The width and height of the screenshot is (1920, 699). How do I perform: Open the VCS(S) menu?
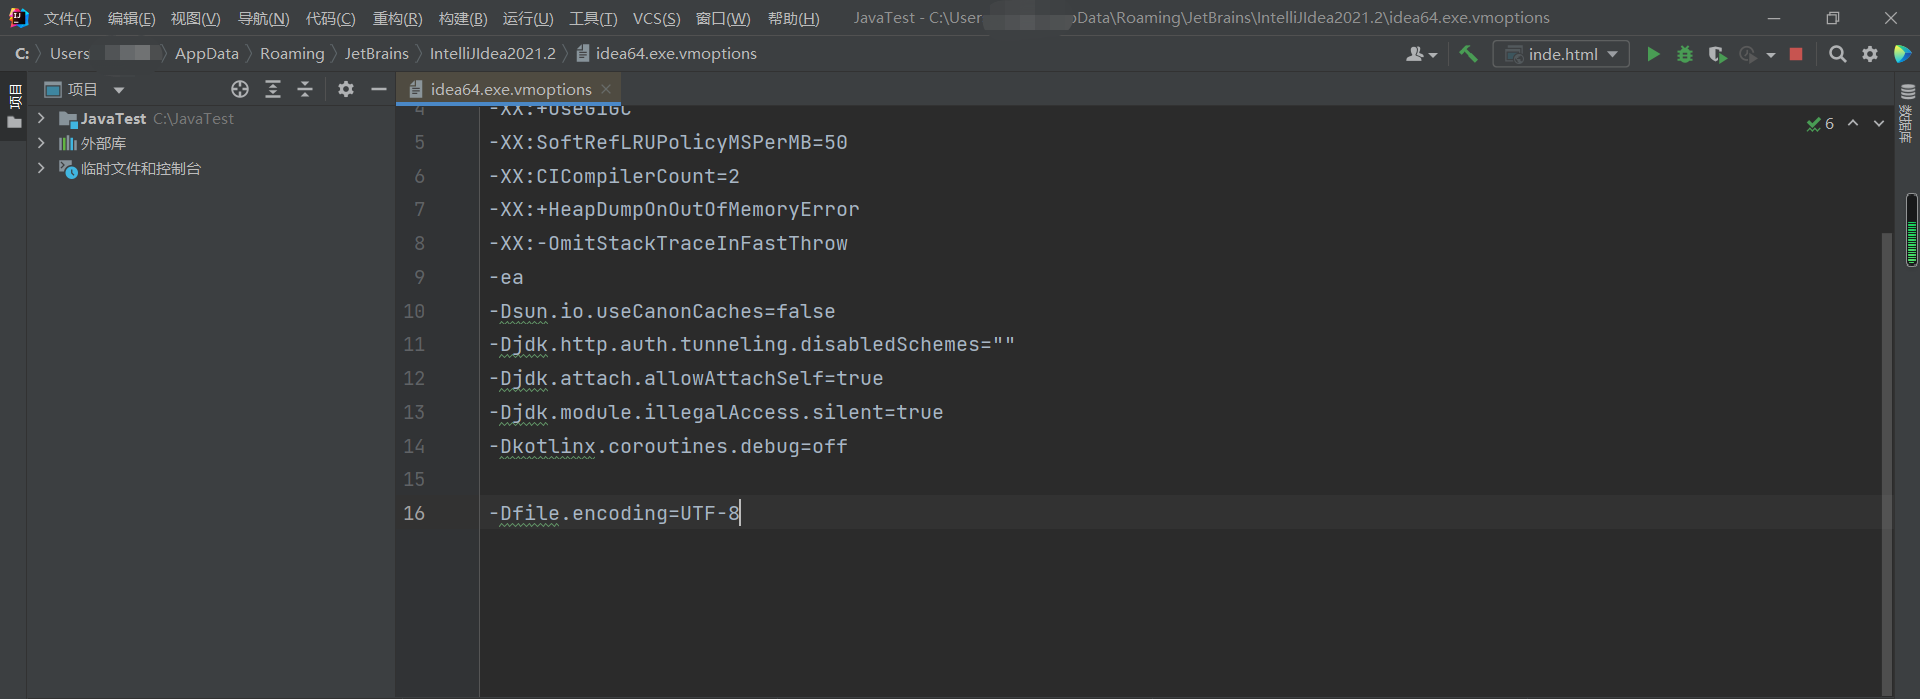coord(656,19)
